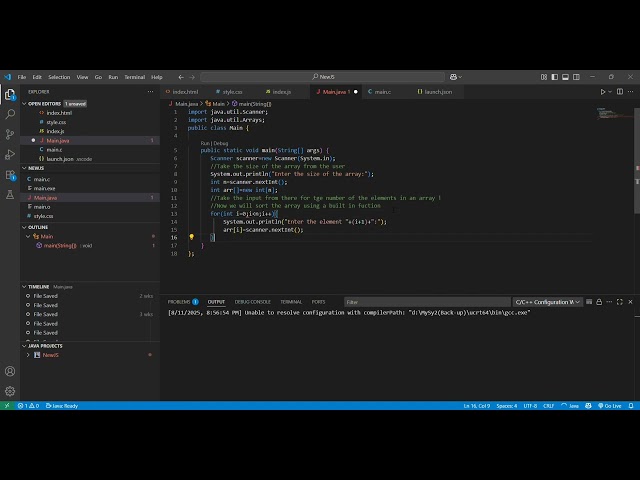The image size is (640, 480).
Task: Switch to the Debug Console tab
Action: 253,302
